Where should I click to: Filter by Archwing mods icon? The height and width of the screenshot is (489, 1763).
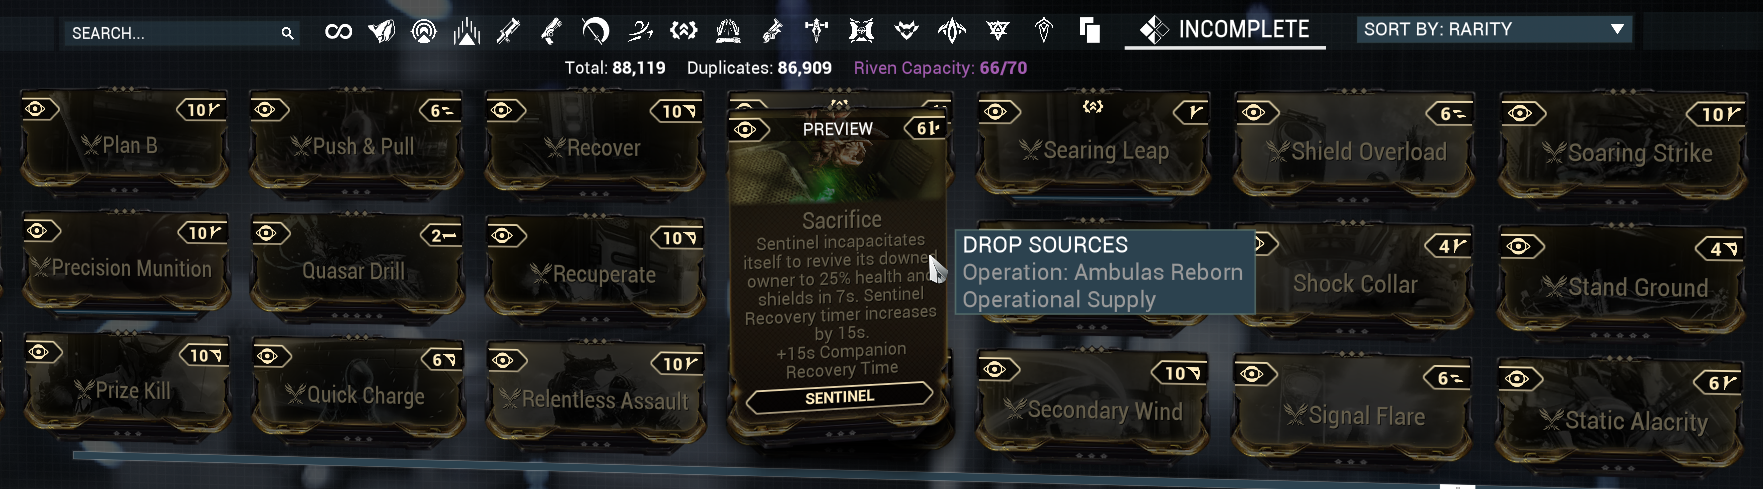[952, 32]
